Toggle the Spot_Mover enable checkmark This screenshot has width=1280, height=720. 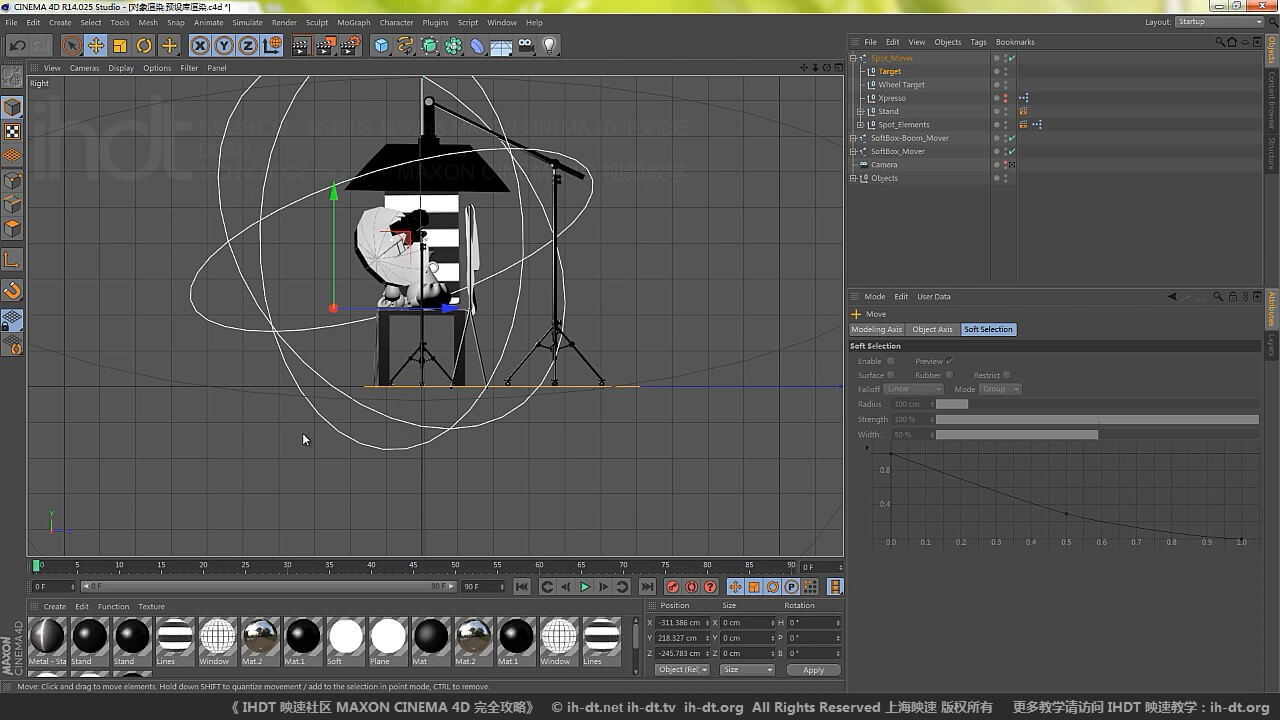pyautogui.click(x=1012, y=58)
